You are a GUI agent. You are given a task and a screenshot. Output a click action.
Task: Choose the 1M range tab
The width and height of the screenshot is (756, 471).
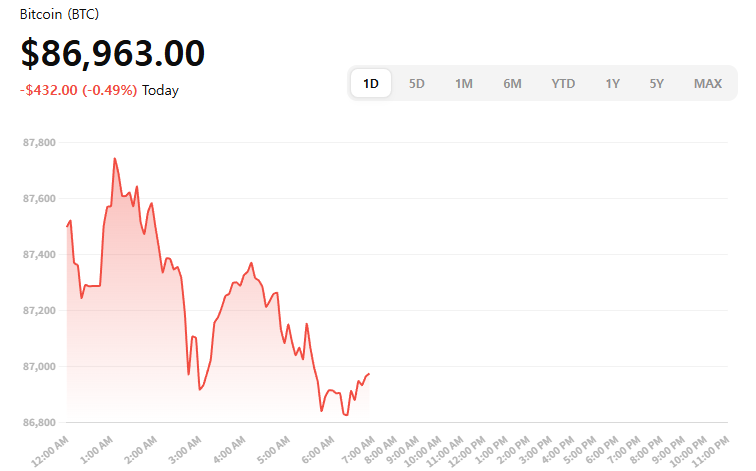[464, 84]
